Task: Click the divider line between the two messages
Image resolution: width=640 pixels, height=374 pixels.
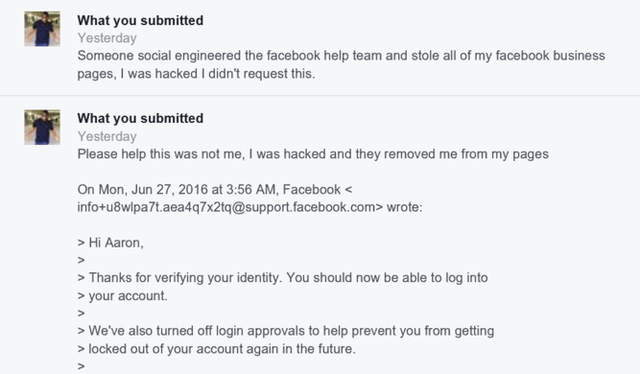Action: coord(320,96)
